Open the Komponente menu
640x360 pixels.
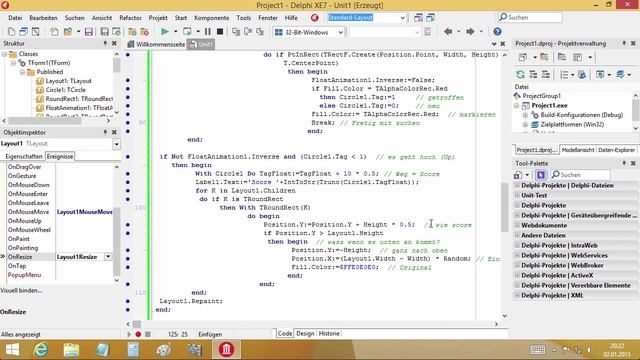coord(211,18)
